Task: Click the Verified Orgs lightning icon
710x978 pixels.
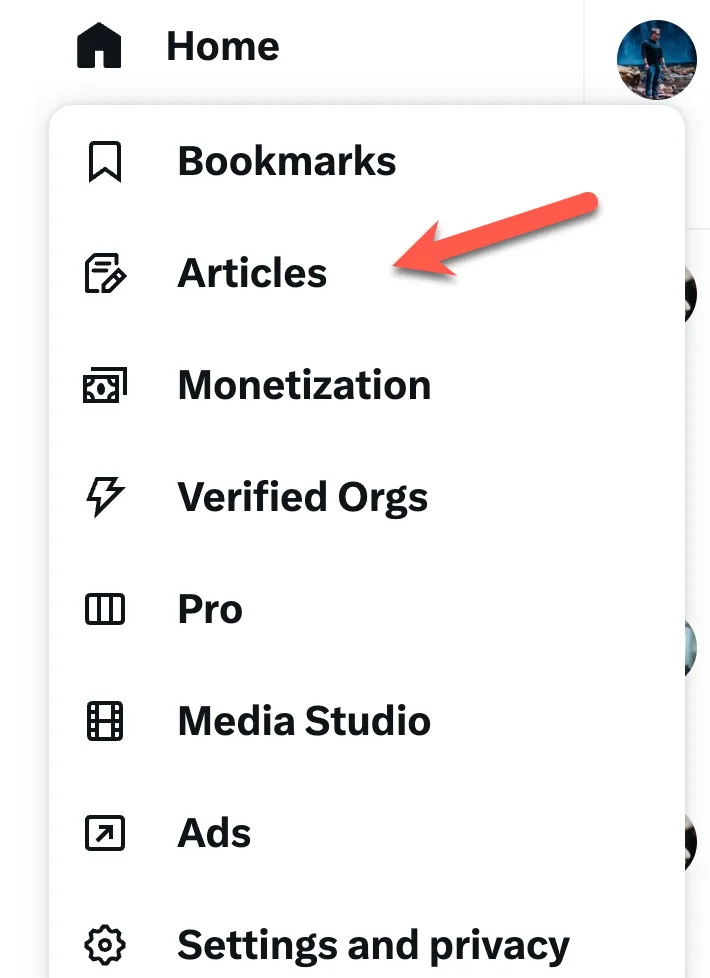Action: 105,498
